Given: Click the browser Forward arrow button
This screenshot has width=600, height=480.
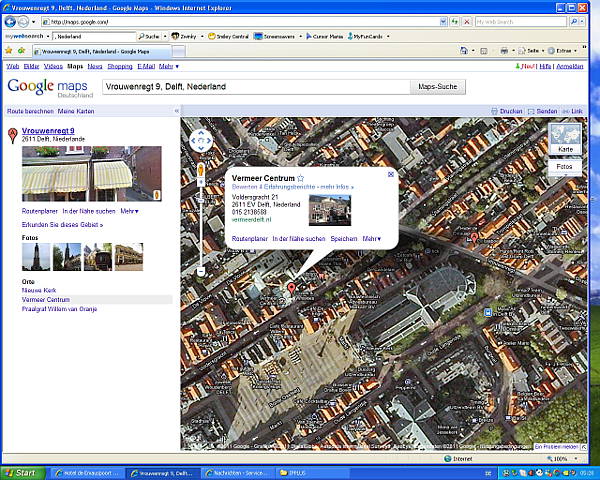Looking at the screenshot, I should coord(23,22).
